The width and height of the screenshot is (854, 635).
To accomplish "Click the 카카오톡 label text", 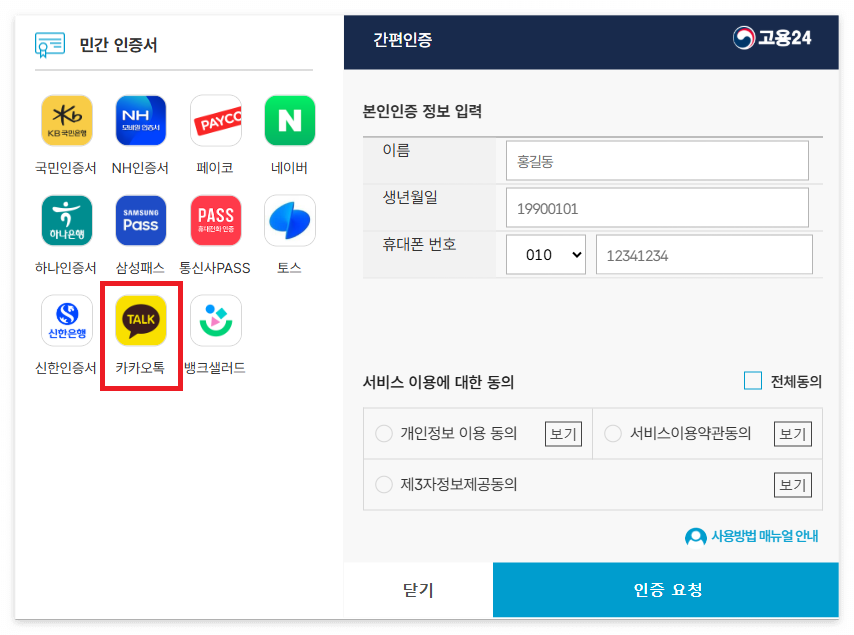I will point(140,368).
